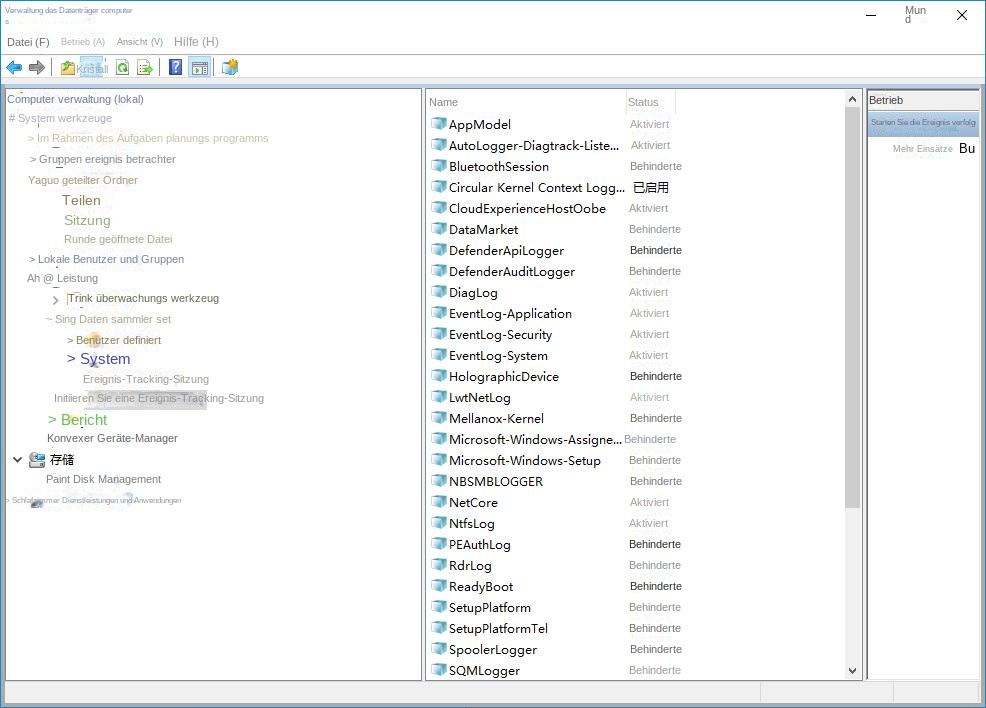Open help via the question mark icon
This screenshot has width=986, height=708.
tap(175, 67)
